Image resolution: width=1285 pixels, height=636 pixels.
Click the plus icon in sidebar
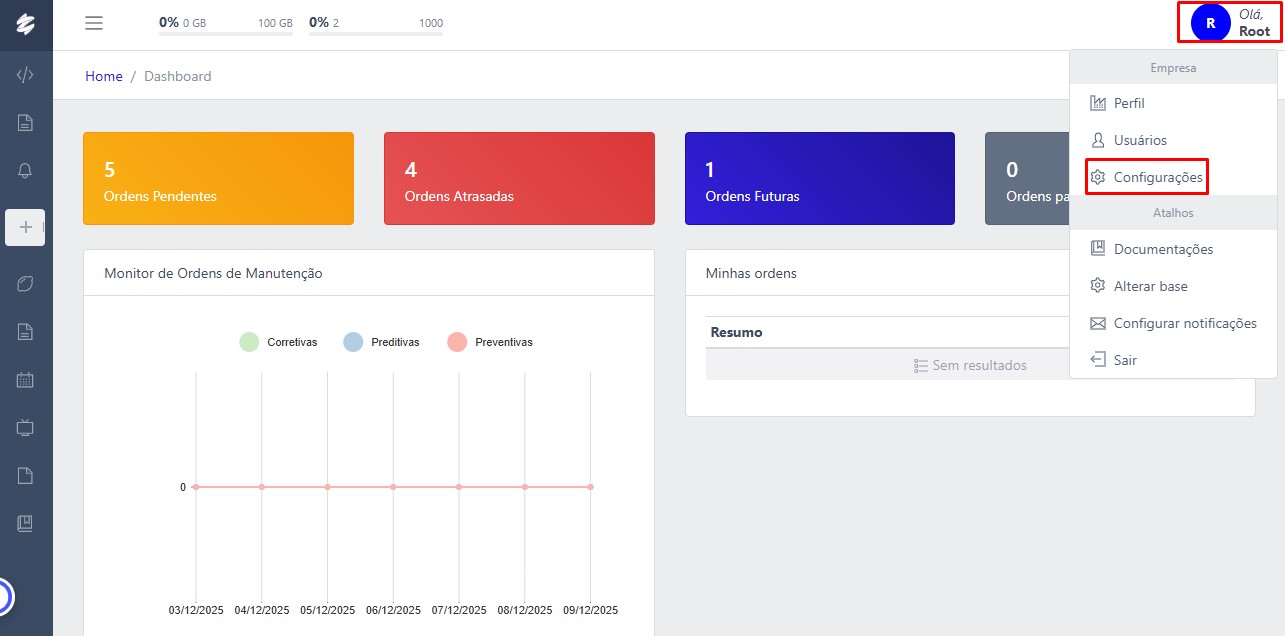point(25,227)
